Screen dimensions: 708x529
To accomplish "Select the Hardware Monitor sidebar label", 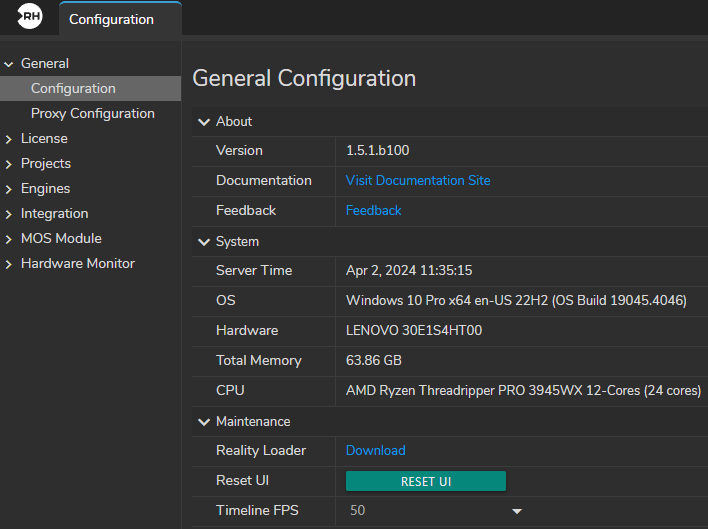I will click(78, 264).
